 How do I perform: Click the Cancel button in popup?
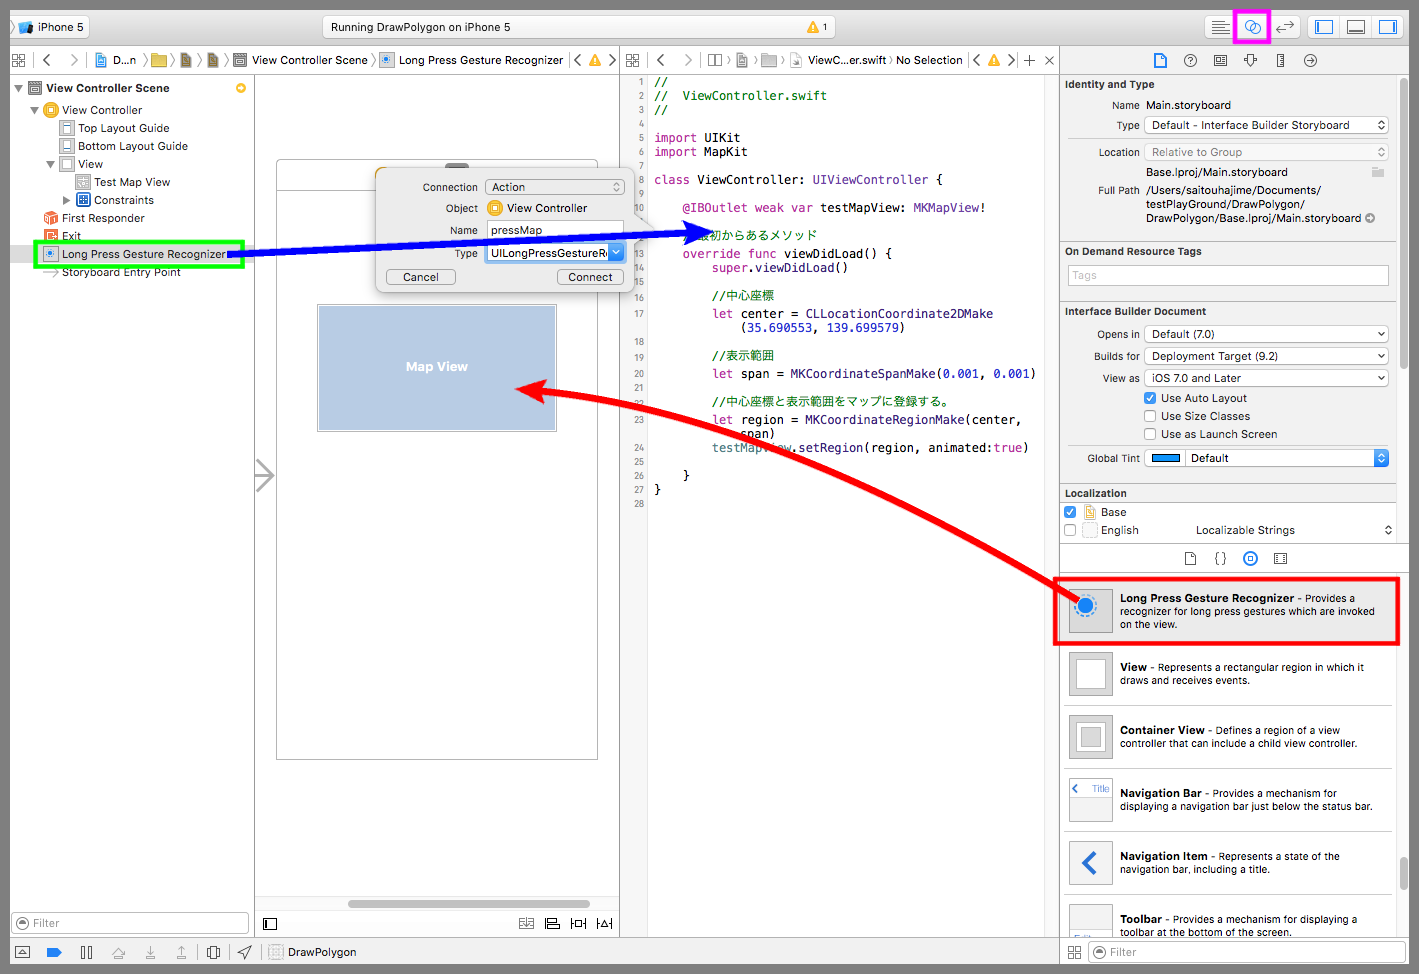[421, 277]
